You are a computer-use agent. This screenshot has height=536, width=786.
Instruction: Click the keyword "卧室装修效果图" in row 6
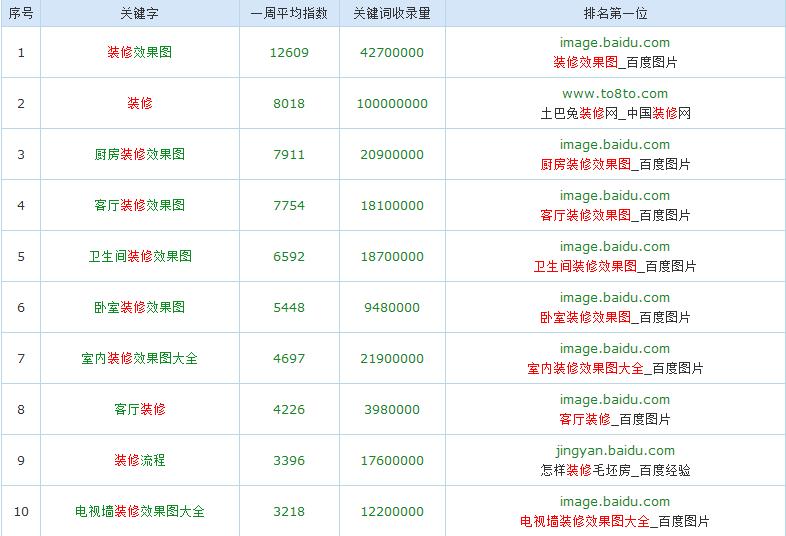coord(139,307)
